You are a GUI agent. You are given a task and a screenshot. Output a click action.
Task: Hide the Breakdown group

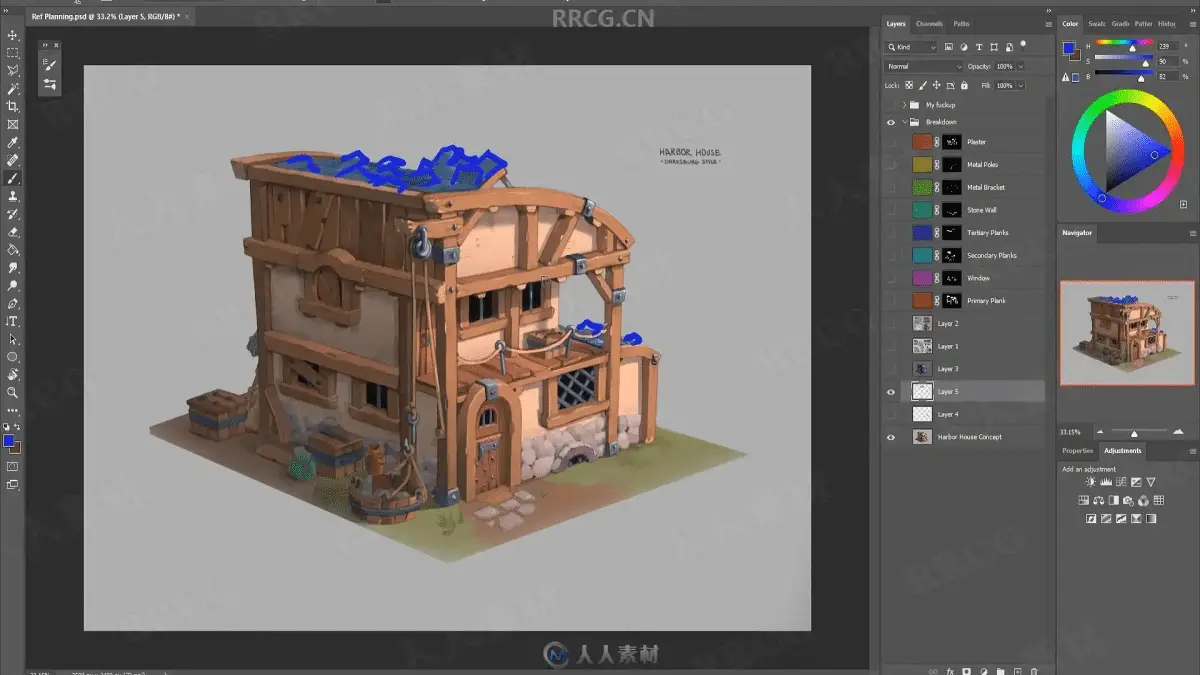(x=891, y=122)
